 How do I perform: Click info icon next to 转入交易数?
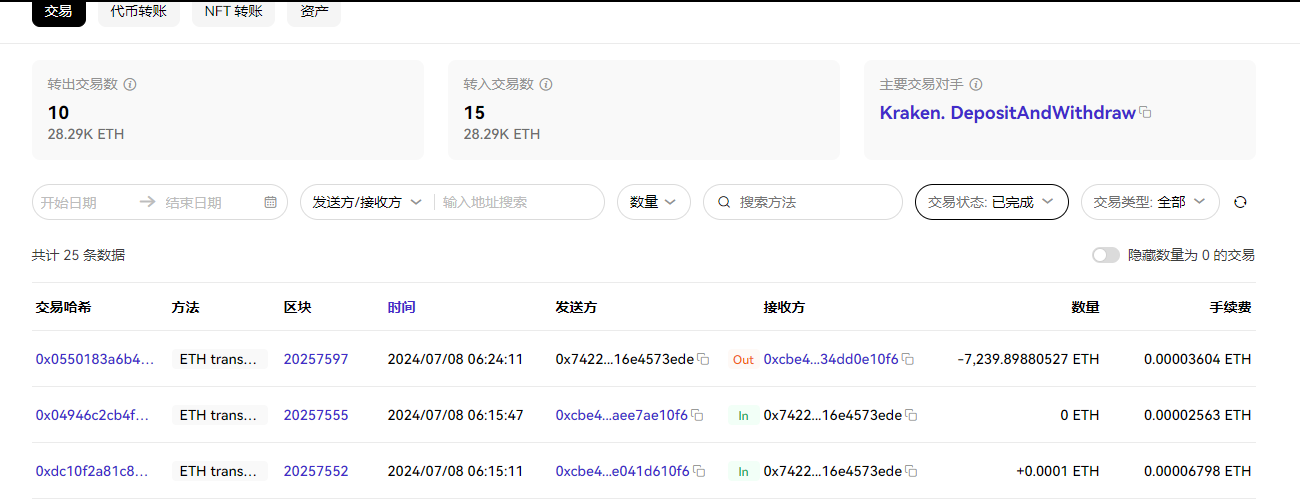point(546,85)
